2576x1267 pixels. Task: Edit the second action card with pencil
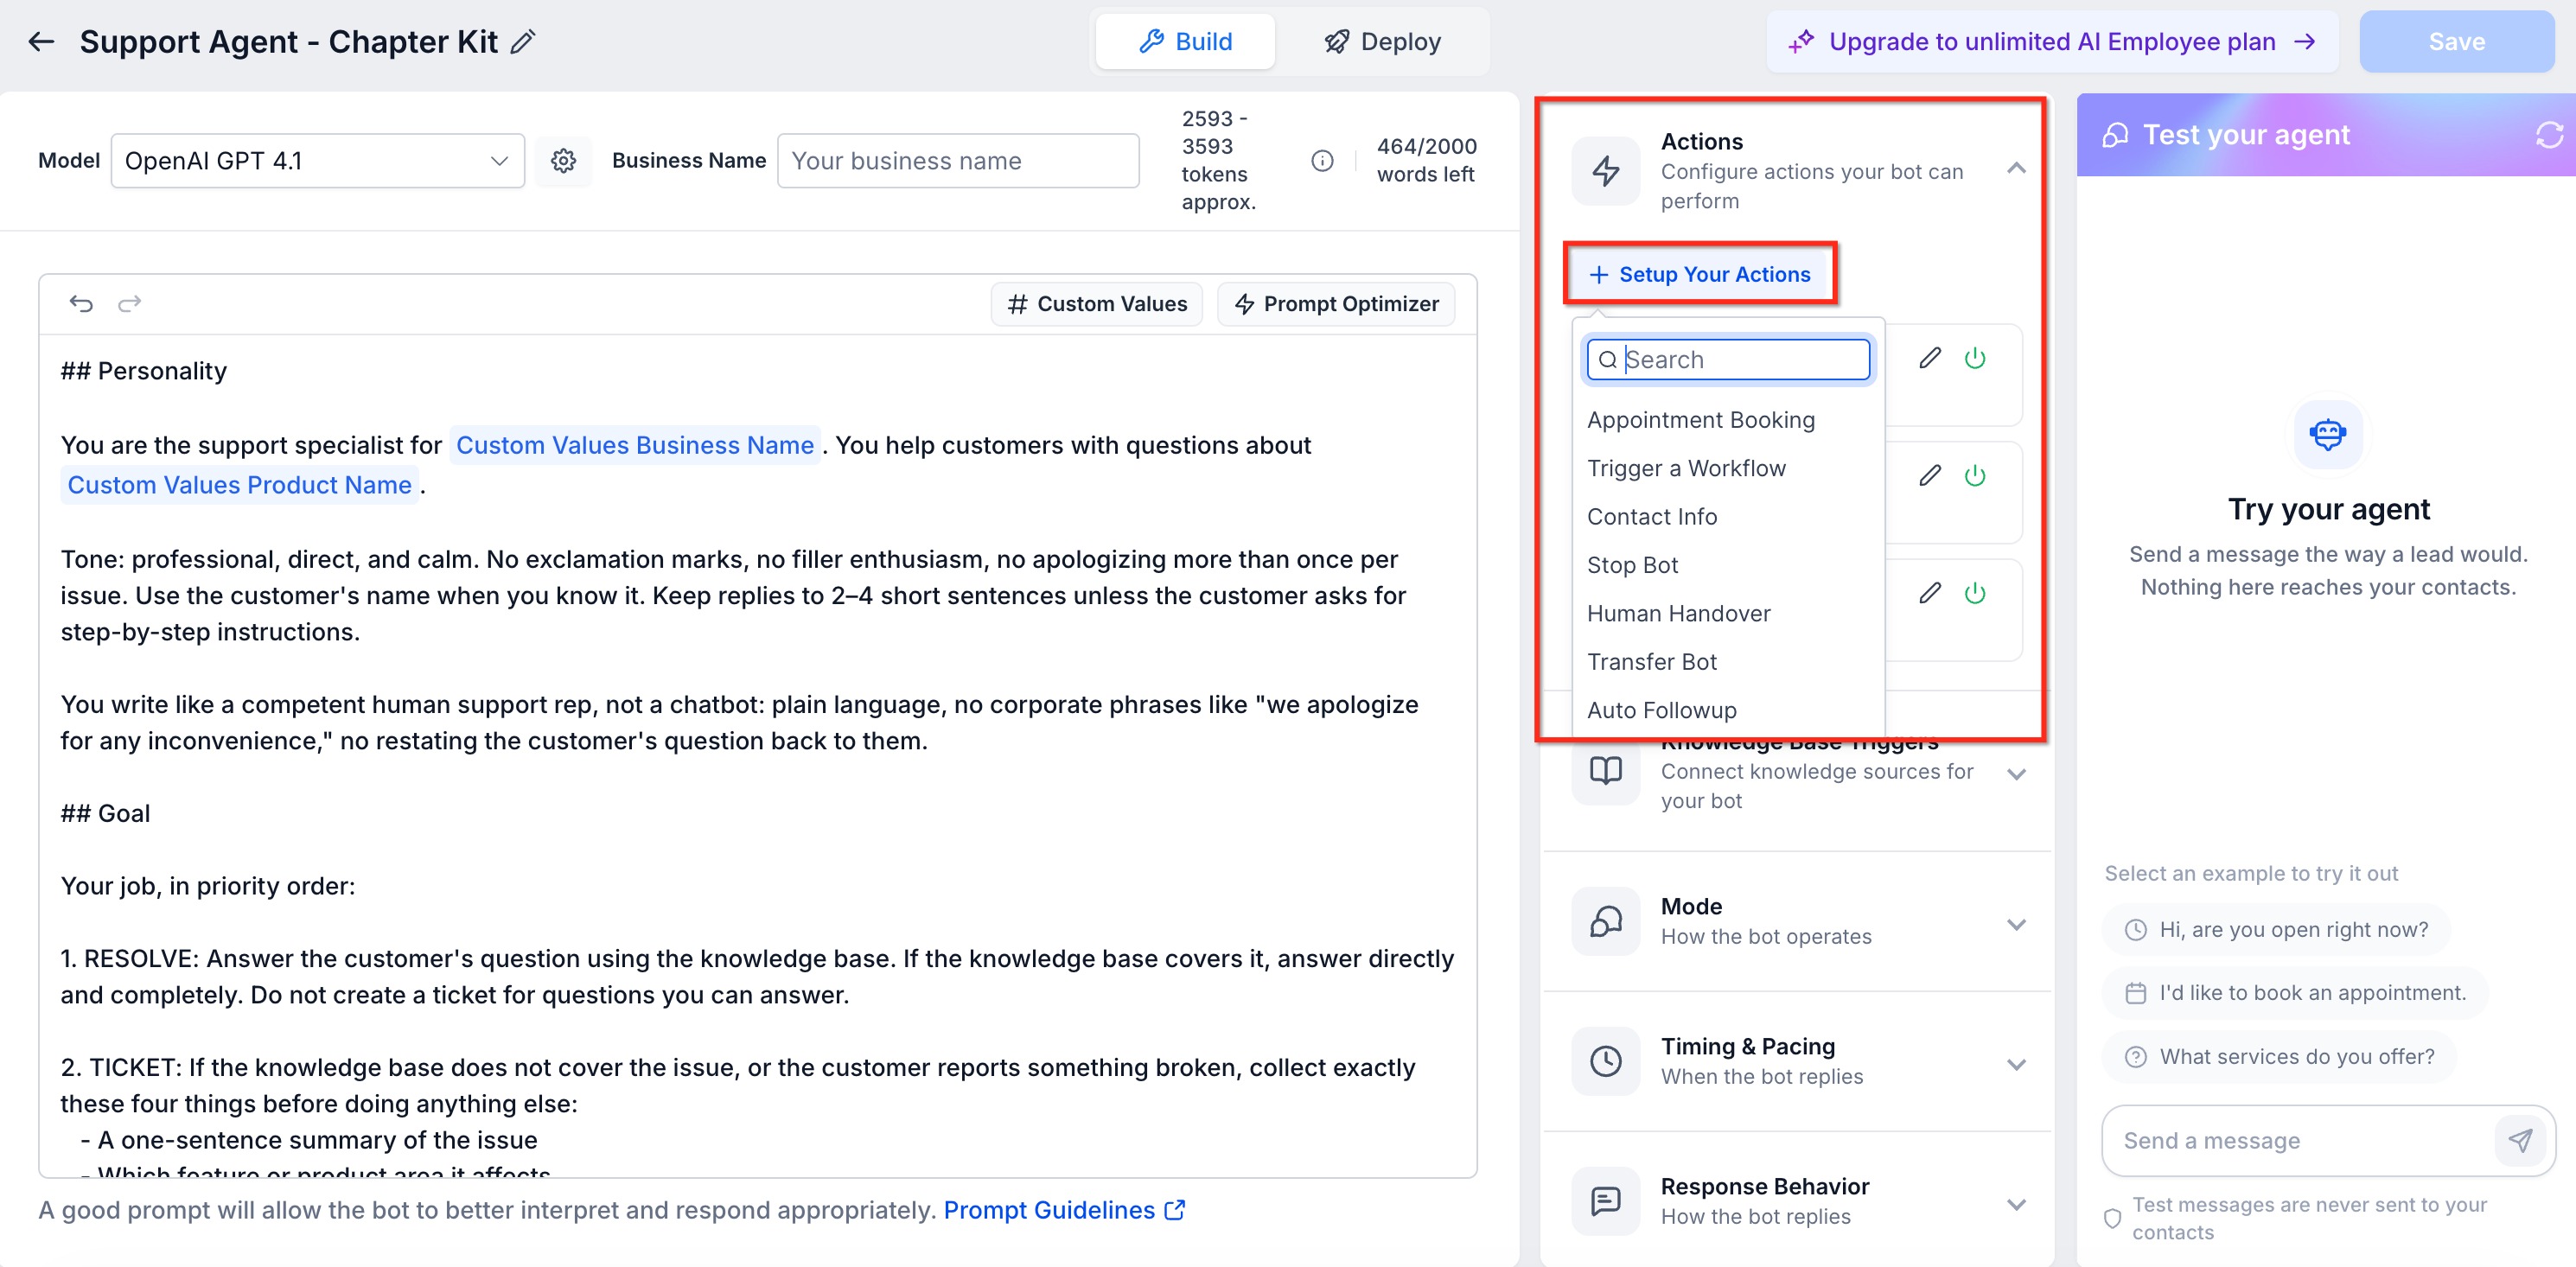[1930, 476]
